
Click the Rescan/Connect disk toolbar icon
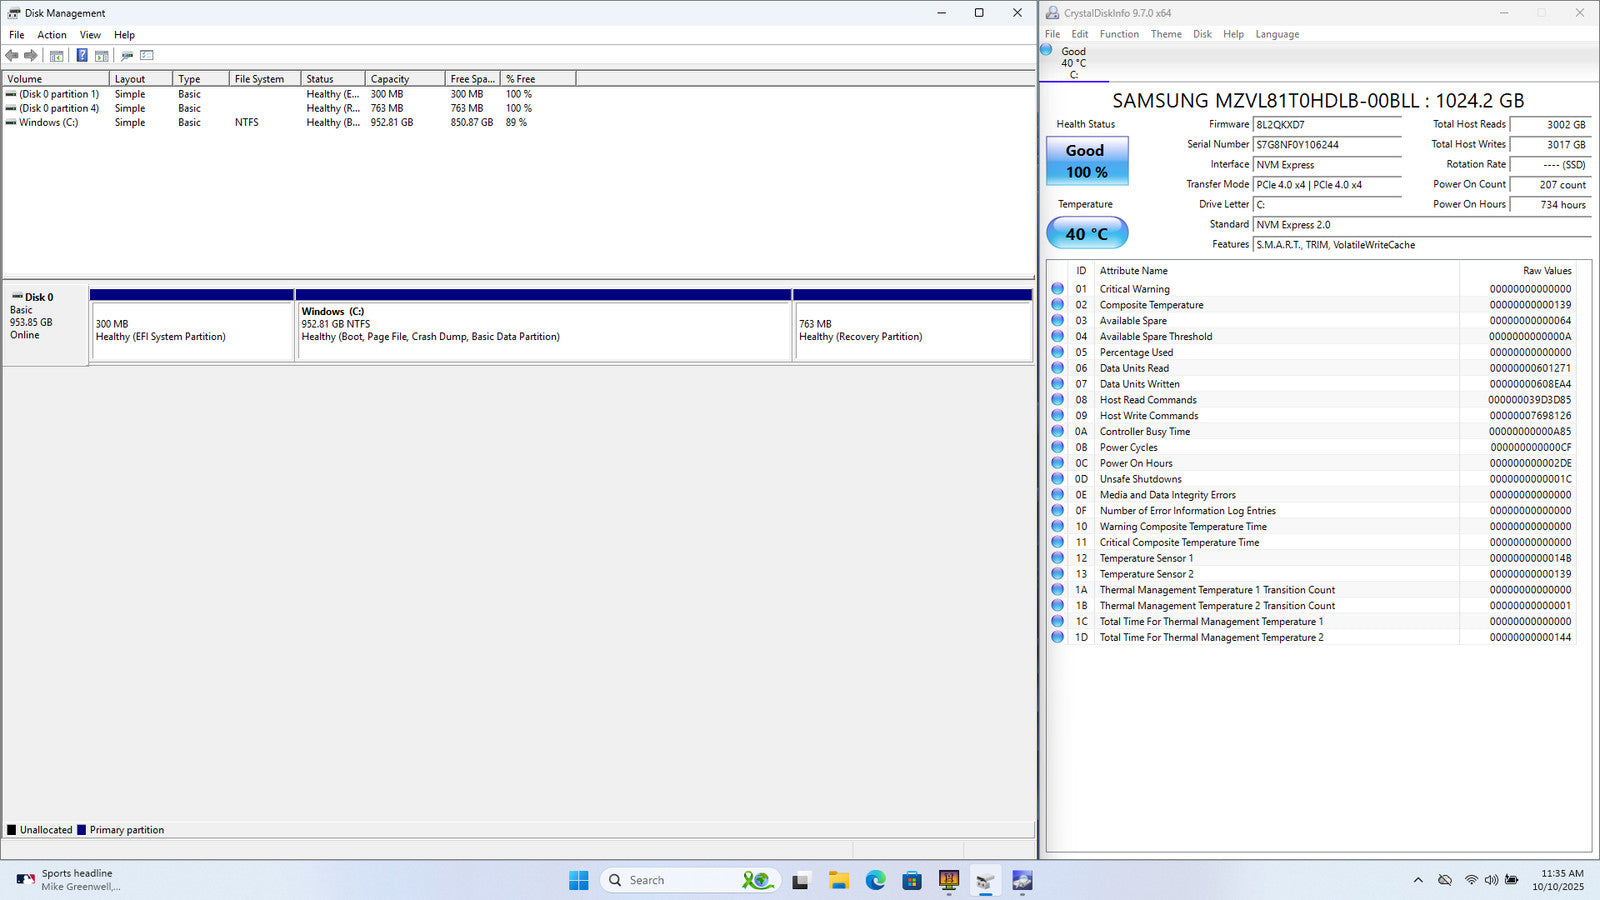(x=127, y=56)
